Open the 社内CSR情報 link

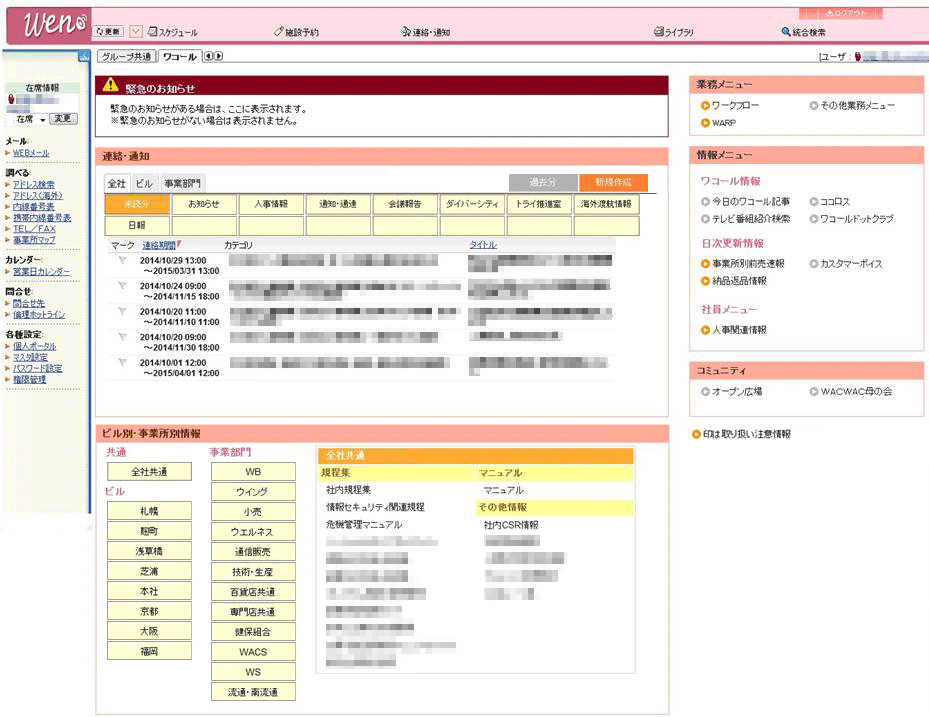511,525
